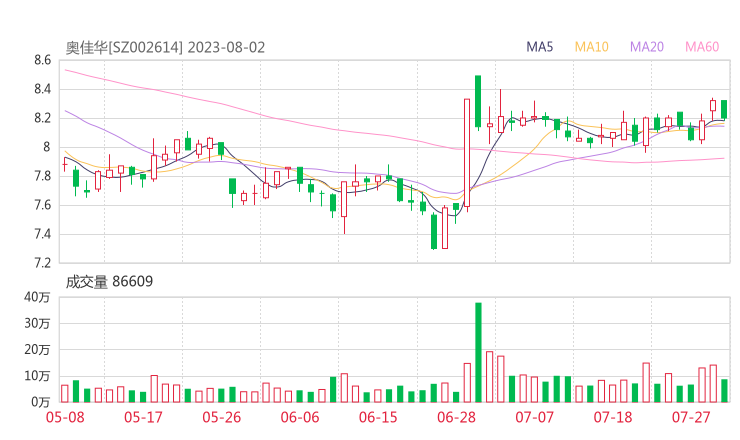Click the 20万 volume axis label

tap(37, 350)
